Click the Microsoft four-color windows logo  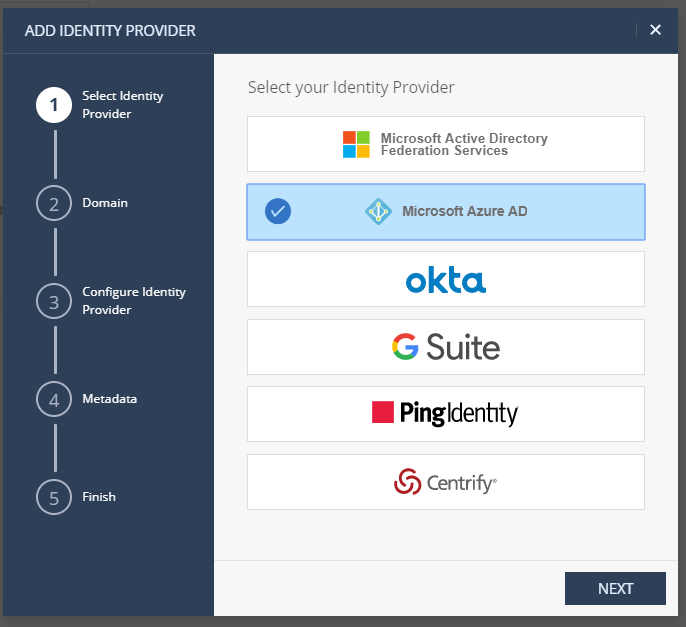(356, 144)
